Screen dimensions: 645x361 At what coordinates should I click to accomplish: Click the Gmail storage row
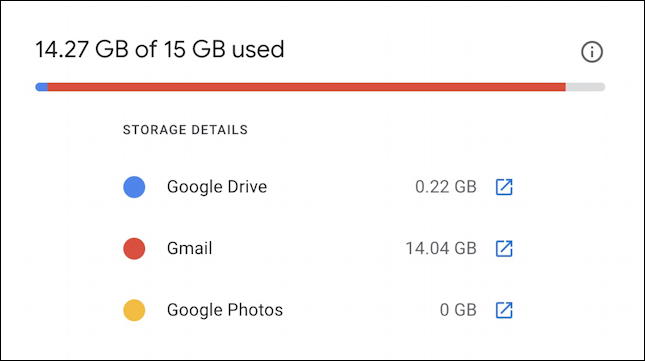coord(318,249)
